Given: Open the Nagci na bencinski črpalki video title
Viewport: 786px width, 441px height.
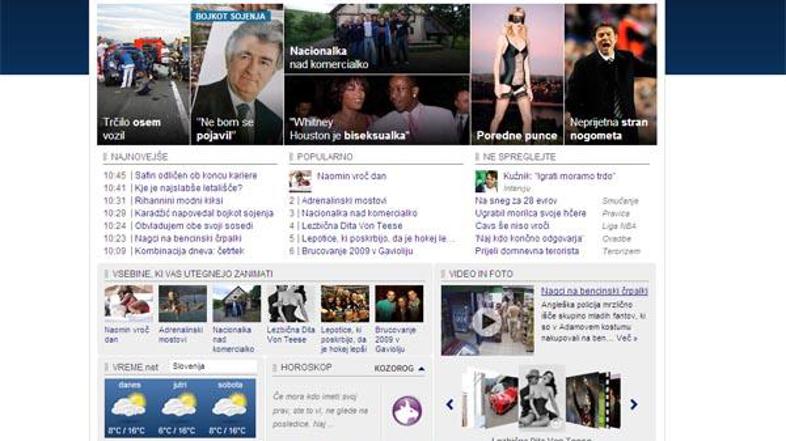Looking at the screenshot, I should tap(594, 291).
